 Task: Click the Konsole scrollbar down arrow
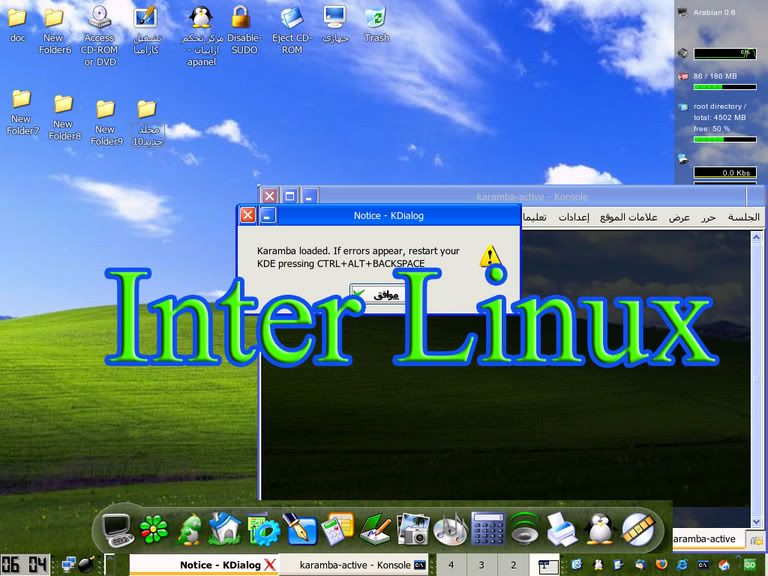click(x=756, y=522)
